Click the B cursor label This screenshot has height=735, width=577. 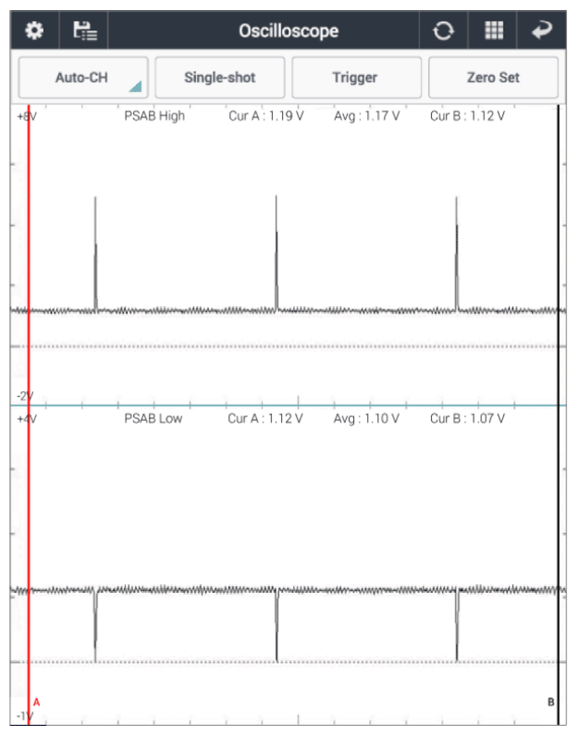coord(551,702)
